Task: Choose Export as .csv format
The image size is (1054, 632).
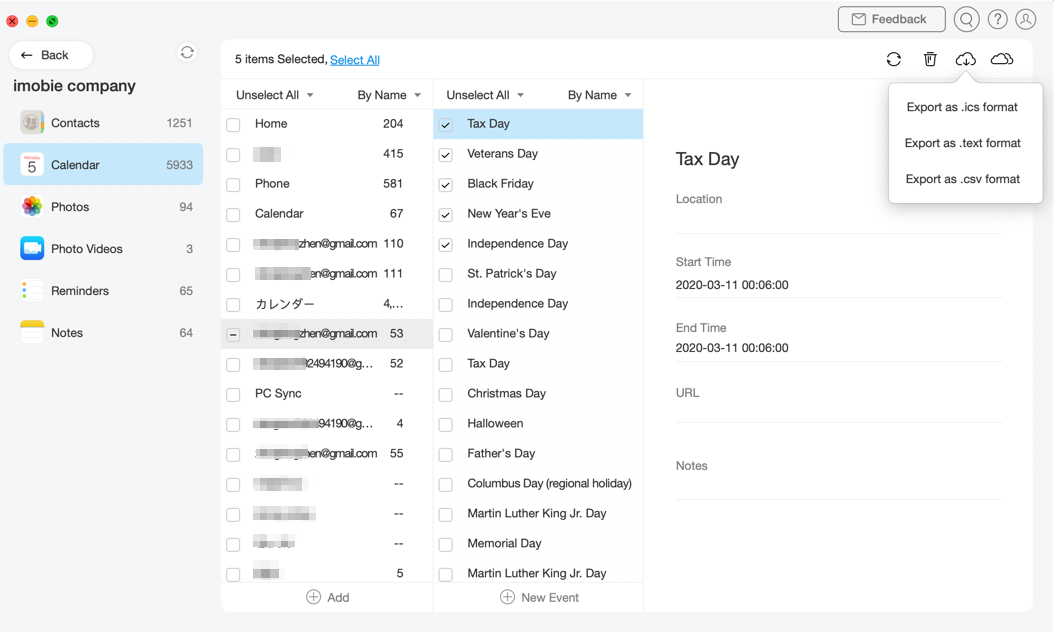Action: (963, 179)
